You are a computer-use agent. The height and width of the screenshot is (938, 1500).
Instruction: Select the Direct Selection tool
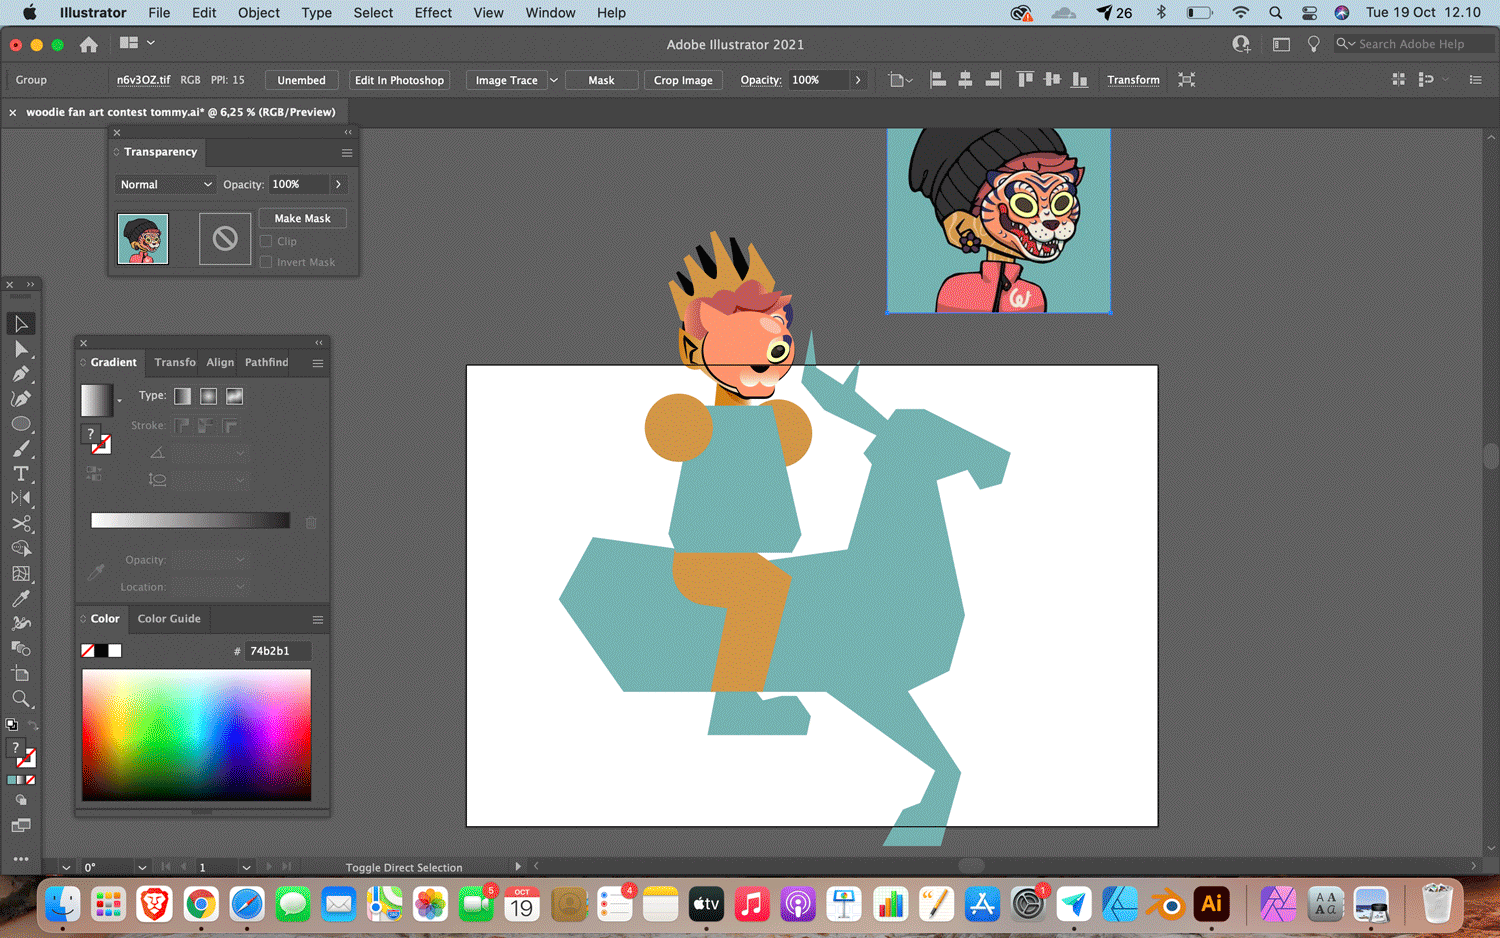click(x=21, y=349)
